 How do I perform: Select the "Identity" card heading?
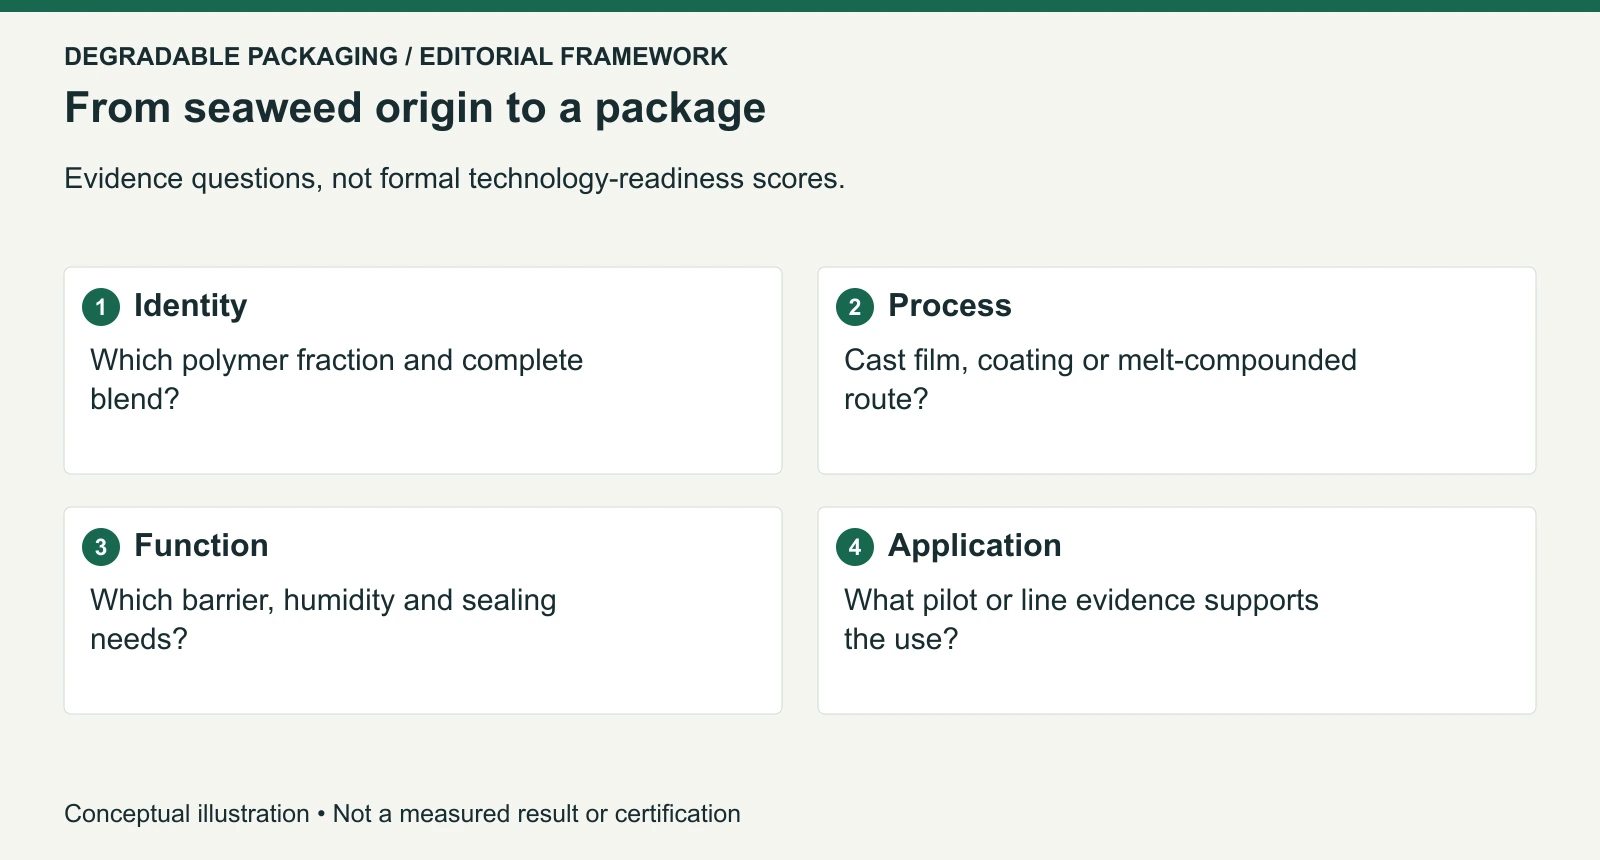coord(190,305)
